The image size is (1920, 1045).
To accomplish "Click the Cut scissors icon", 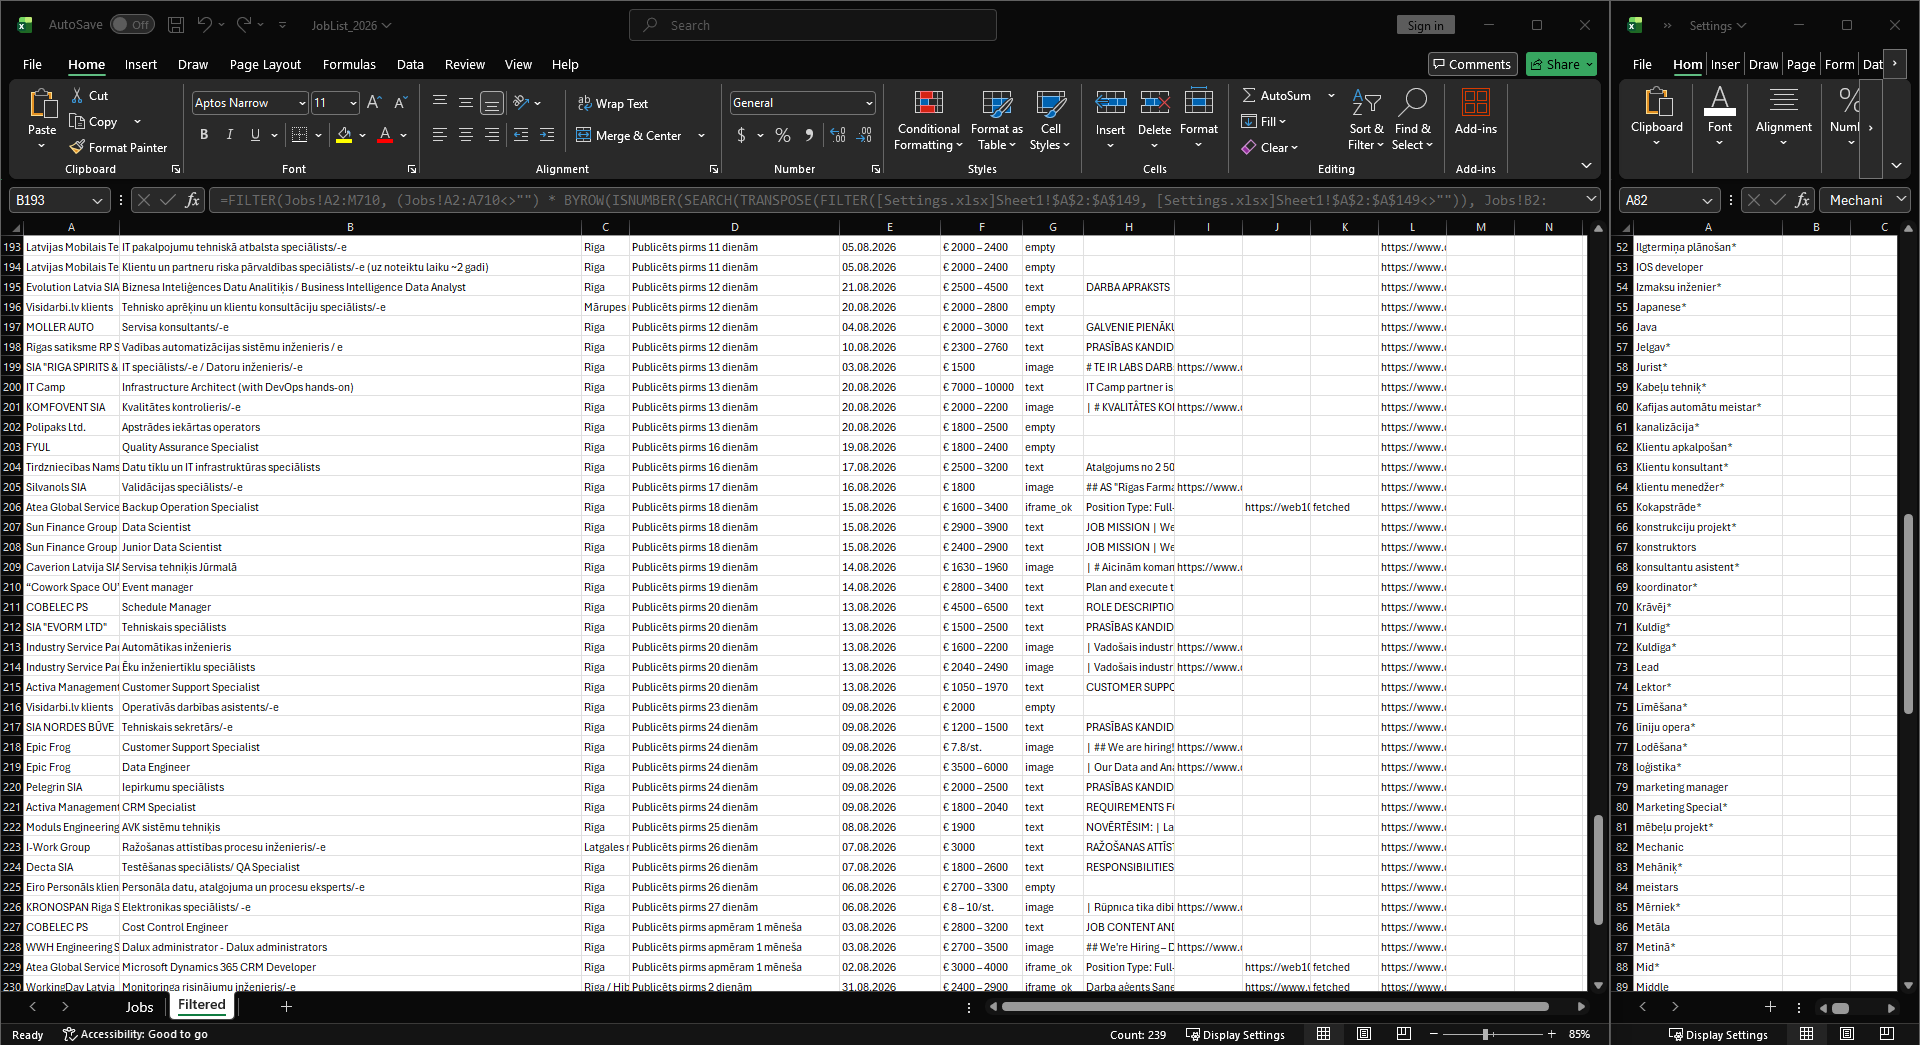I will [x=77, y=95].
